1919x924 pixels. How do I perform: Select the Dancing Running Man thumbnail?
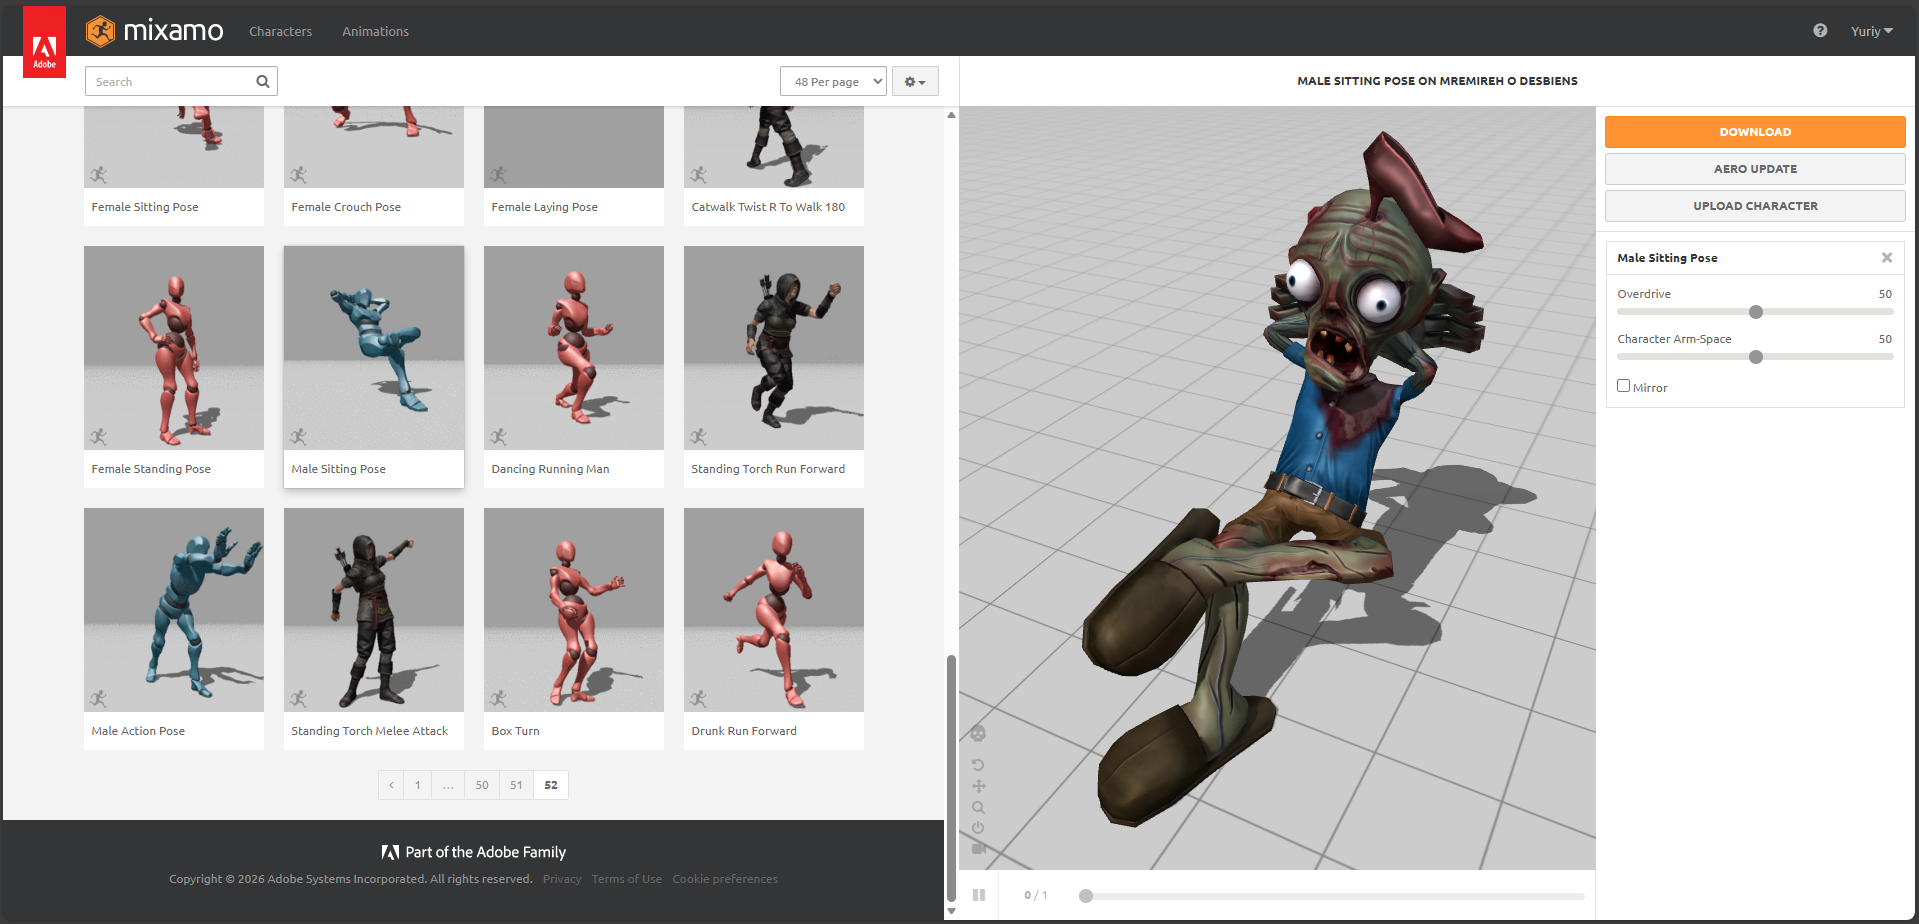pos(573,349)
